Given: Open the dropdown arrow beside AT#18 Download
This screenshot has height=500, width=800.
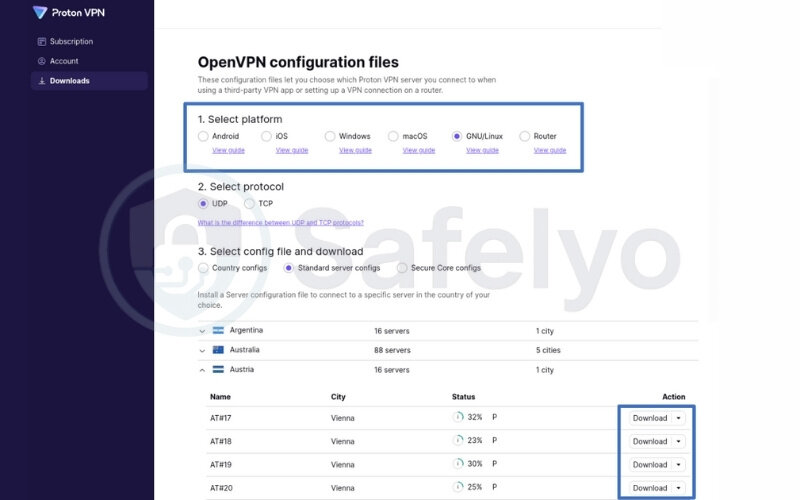Looking at the screenshot, I should point(679,441).
